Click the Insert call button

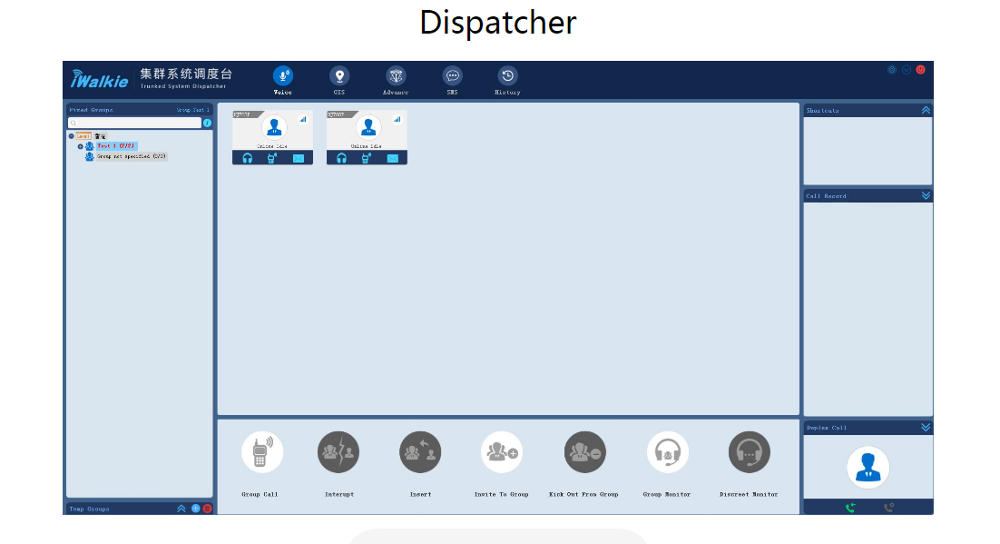420,452
